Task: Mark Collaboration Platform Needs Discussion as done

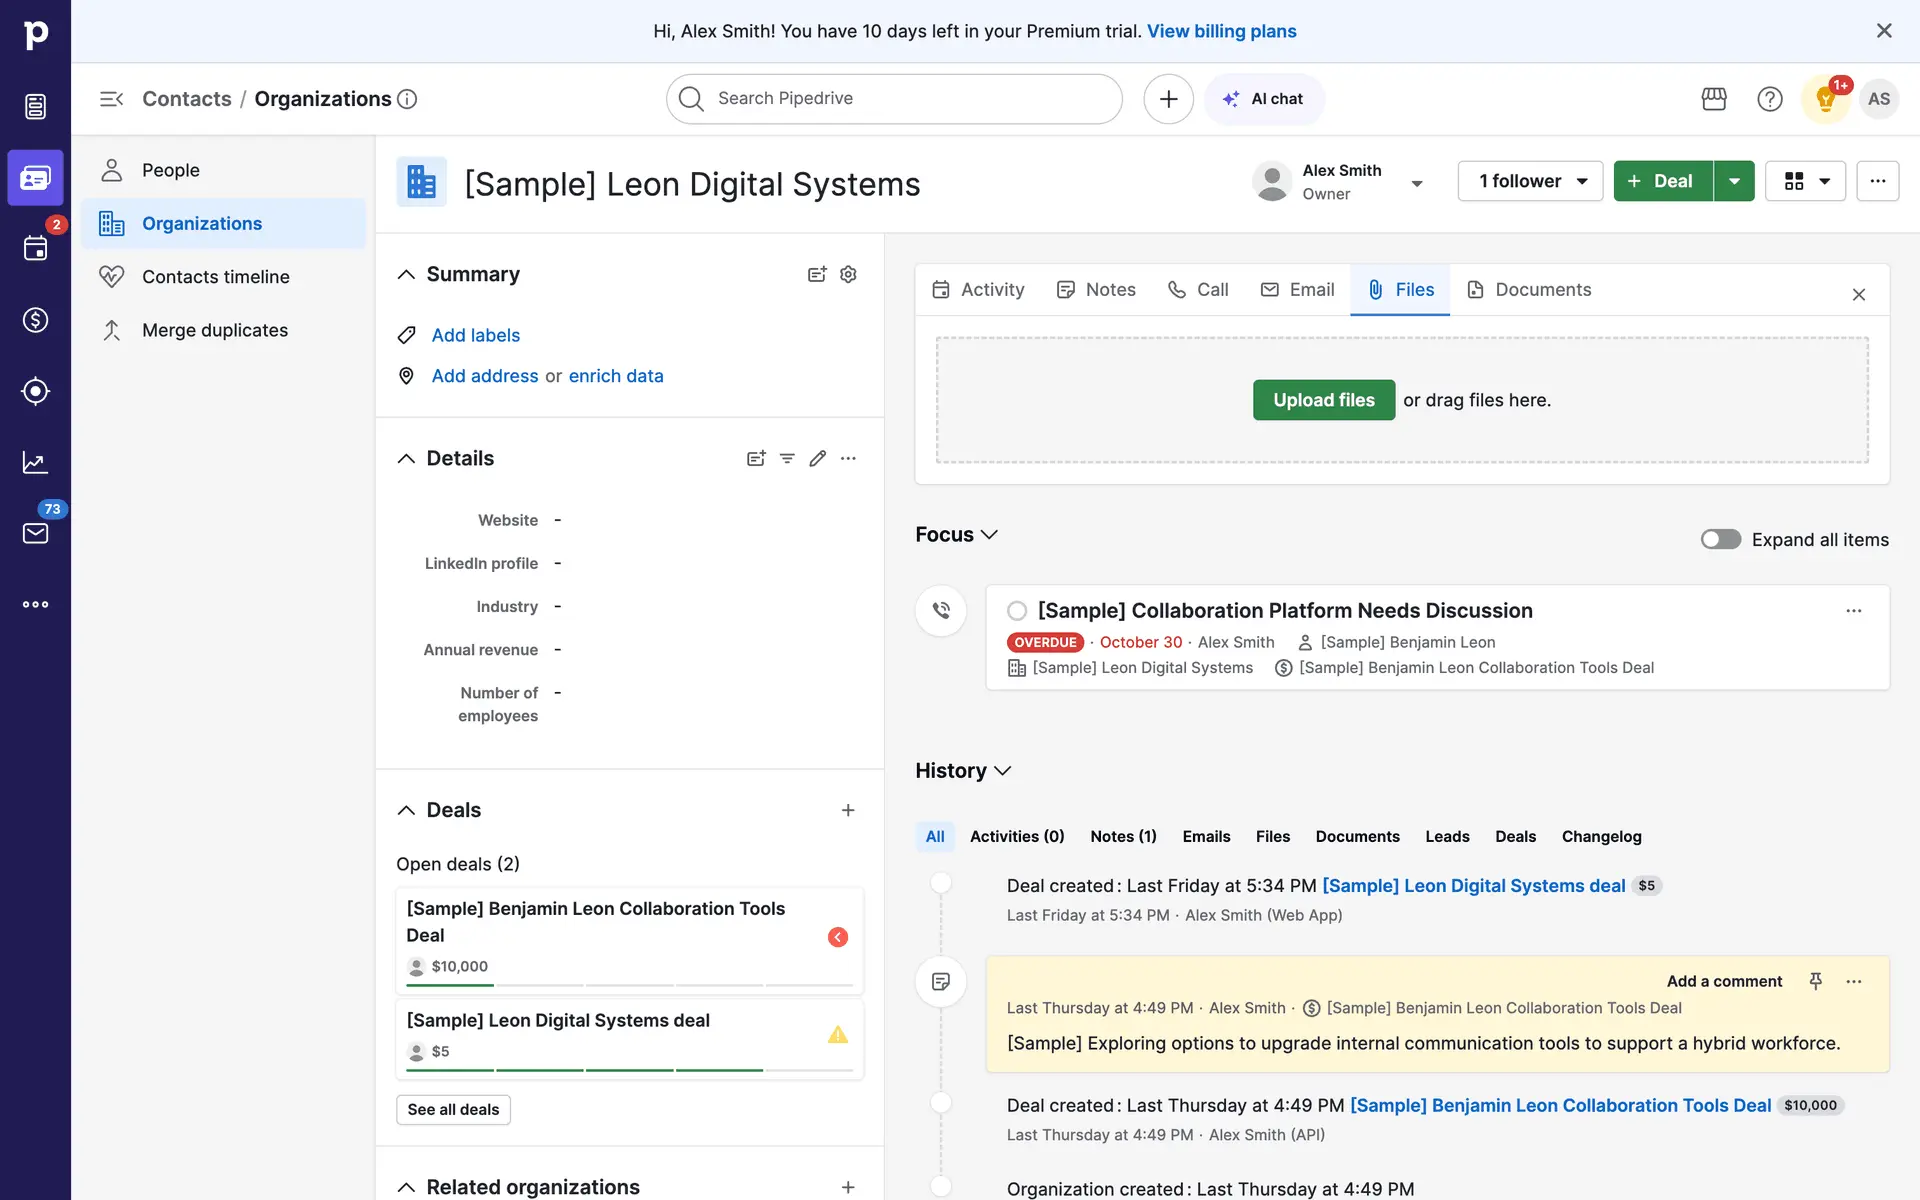Action: tap(1017, 611)
